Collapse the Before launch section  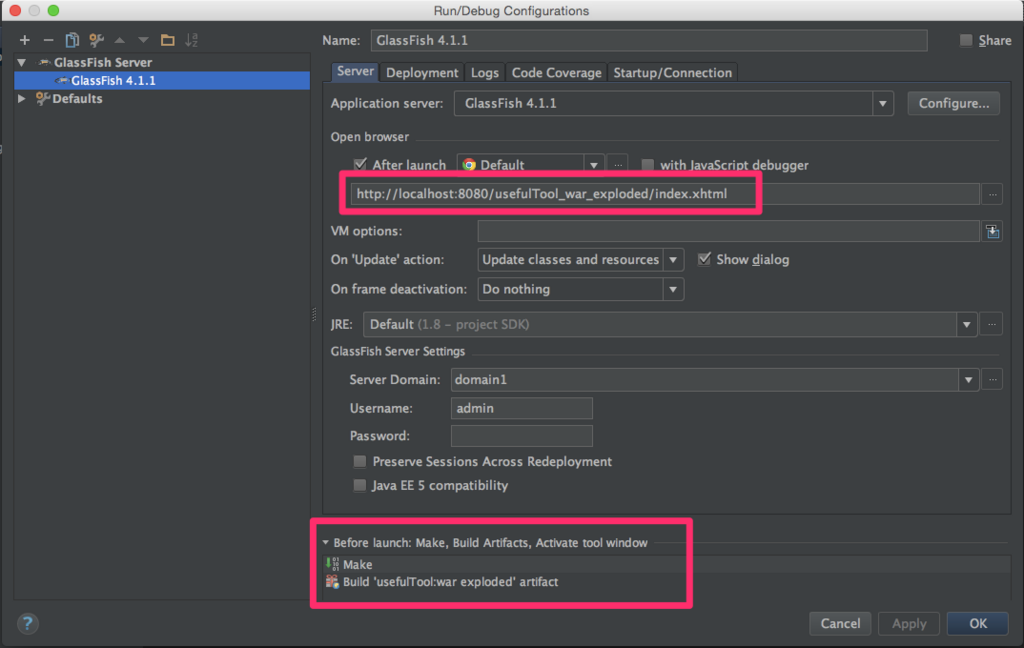(x=325, y=542)
